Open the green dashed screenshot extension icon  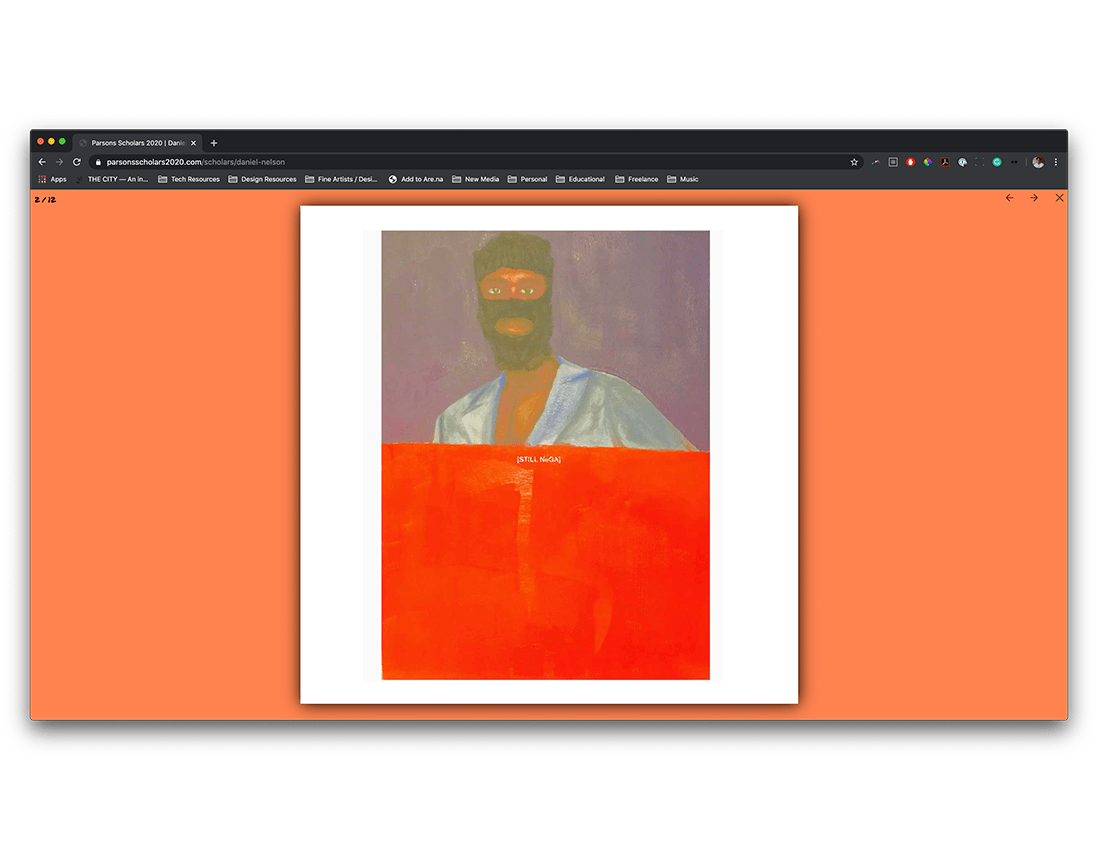[x=980, y=162]
